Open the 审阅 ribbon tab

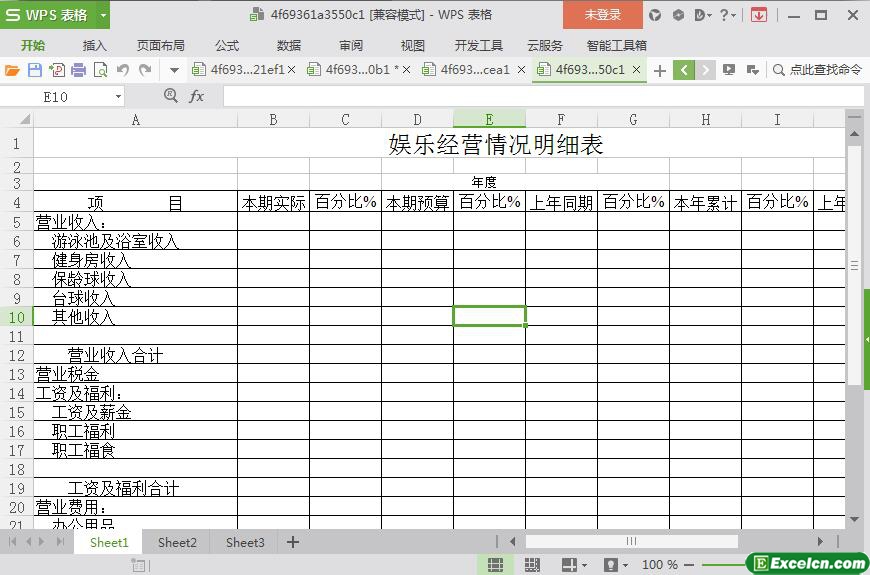pos(351,46)
